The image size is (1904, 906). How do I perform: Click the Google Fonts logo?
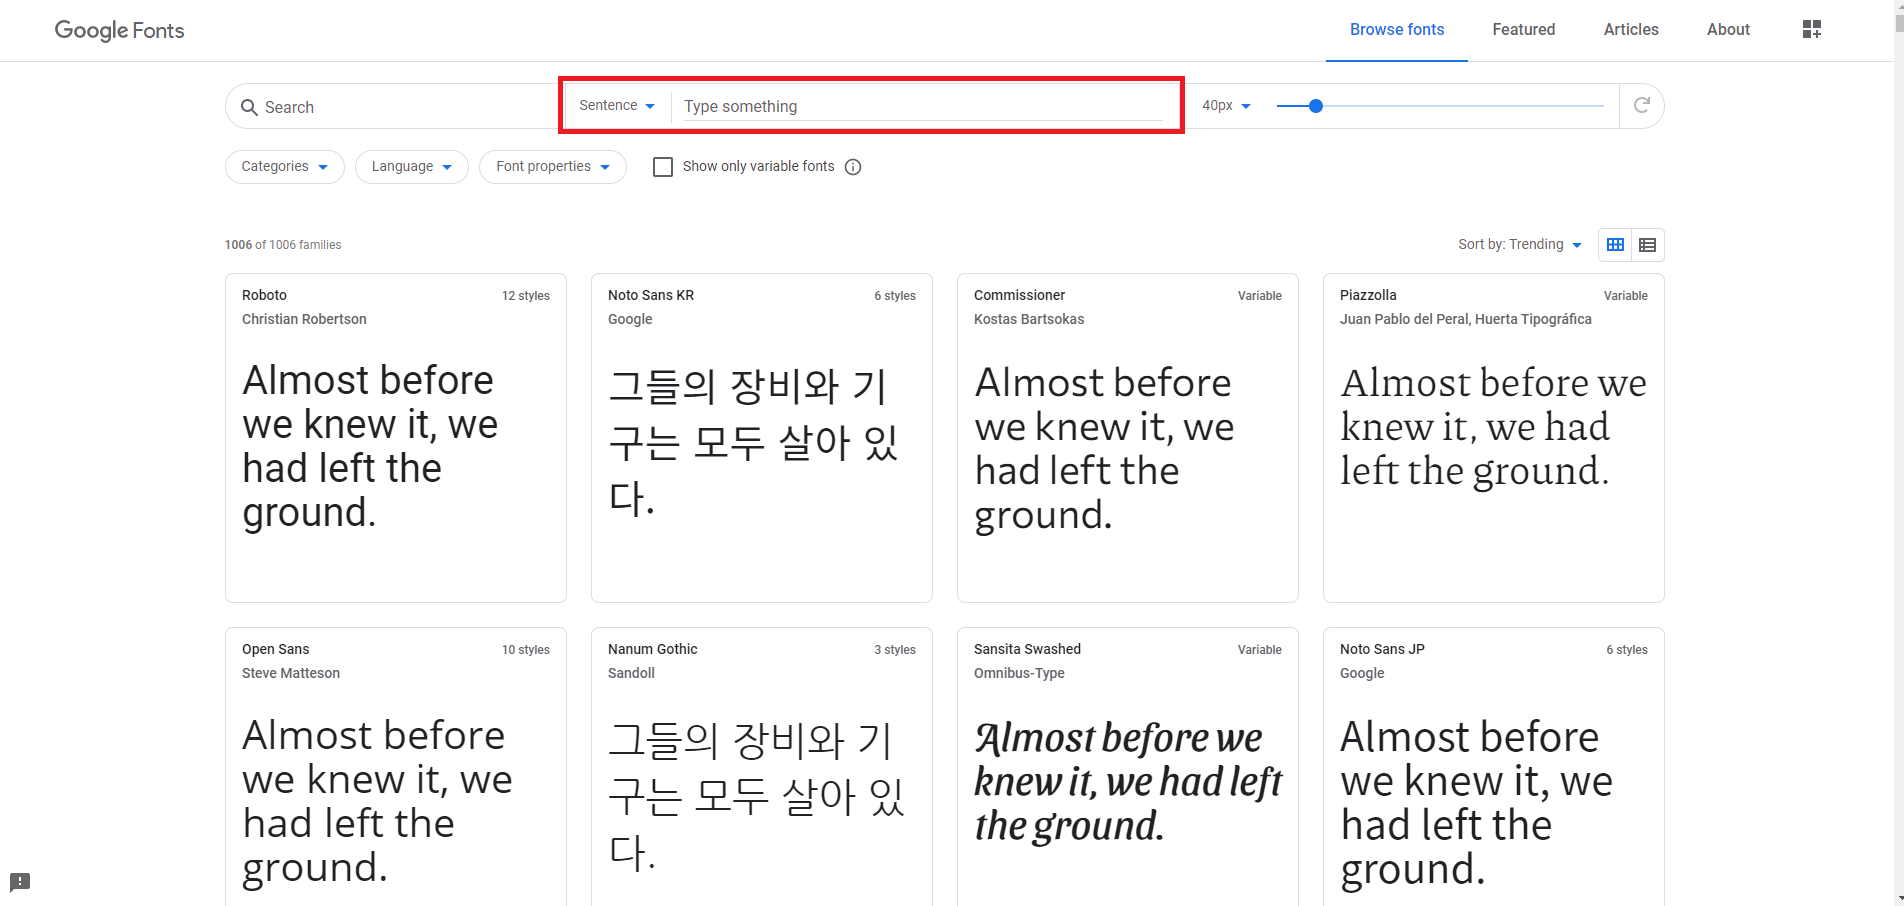coord(119,30)
